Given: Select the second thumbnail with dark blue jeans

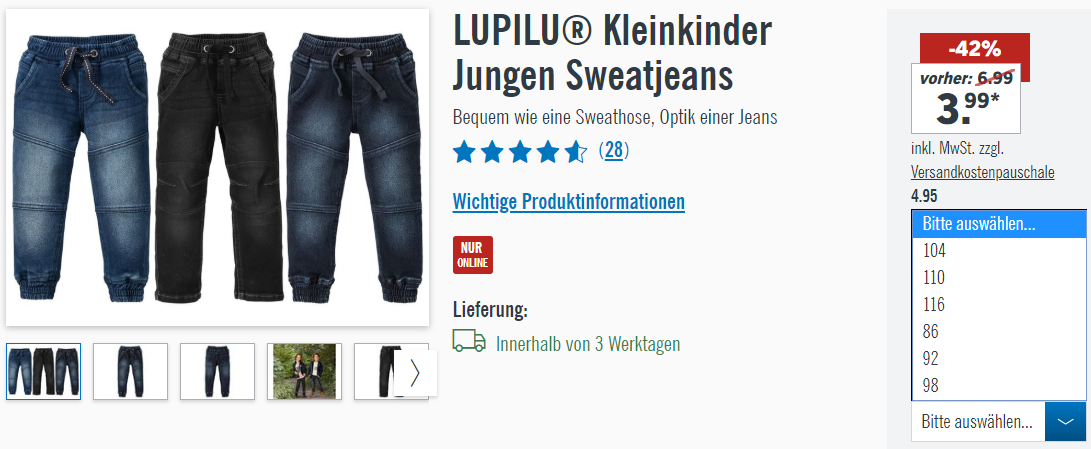Looking at the screenshot, I should point(130,372).
